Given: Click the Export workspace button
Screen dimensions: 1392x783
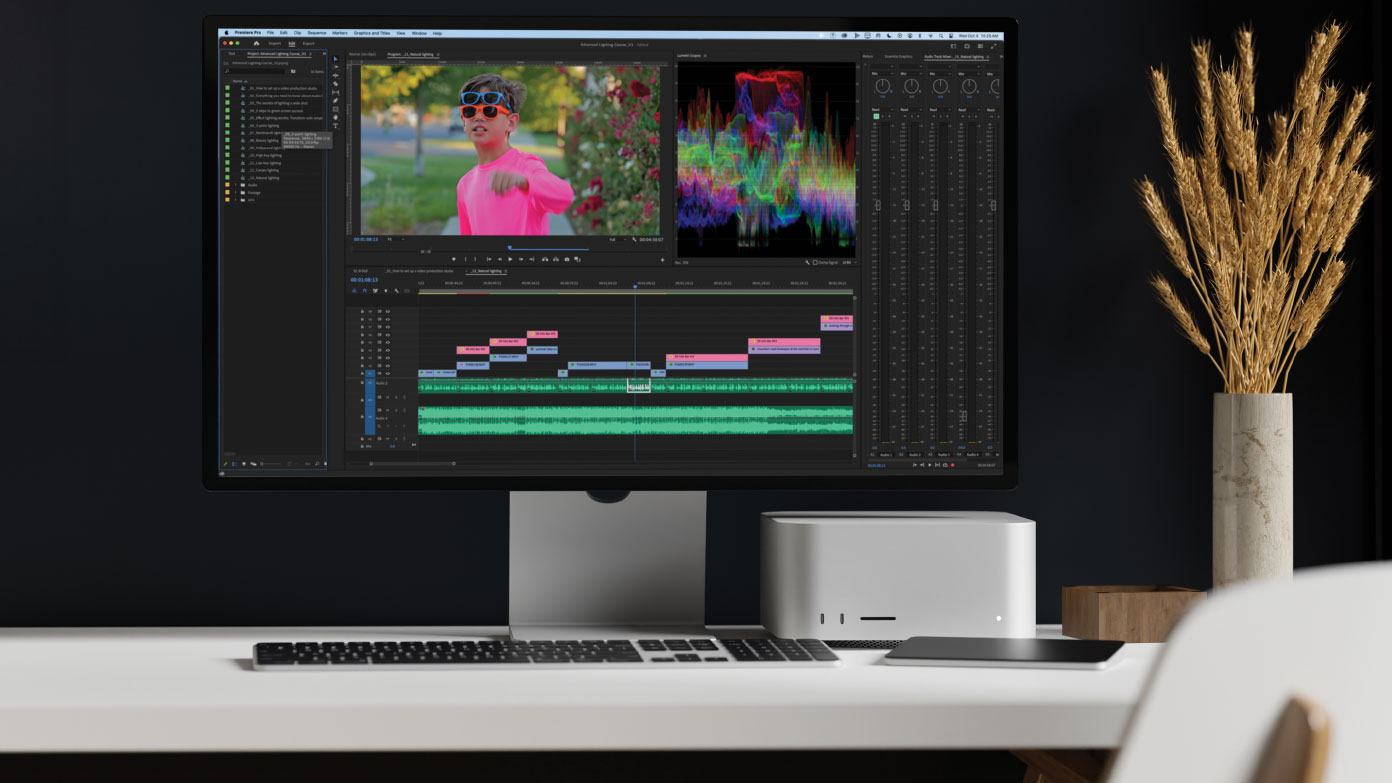Looking at the screenshot, I should coord(308,43).
